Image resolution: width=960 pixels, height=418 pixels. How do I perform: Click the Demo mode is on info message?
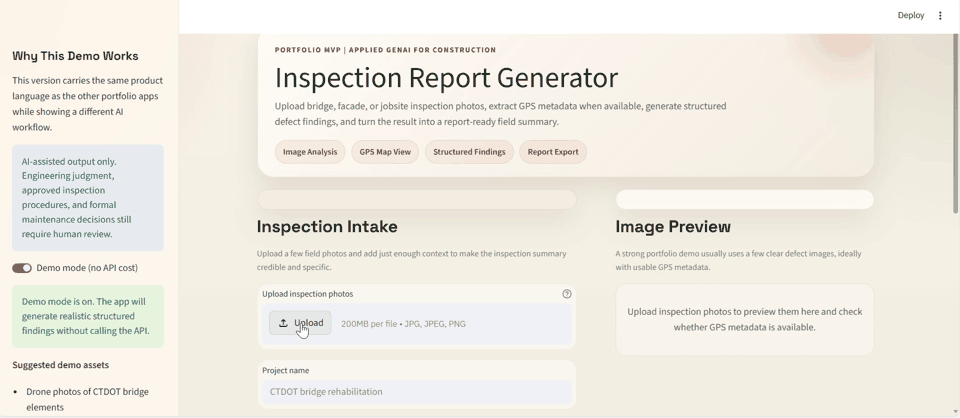click(x=88, y=316)
